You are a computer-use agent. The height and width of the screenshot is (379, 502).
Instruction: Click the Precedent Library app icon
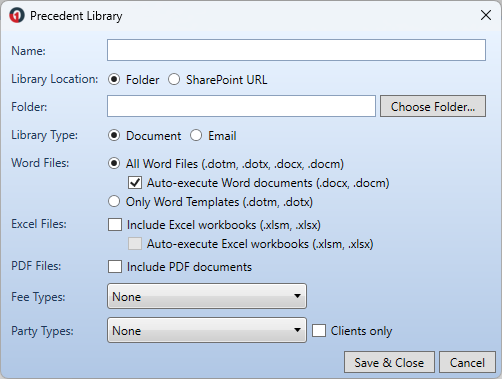point(17,15)
